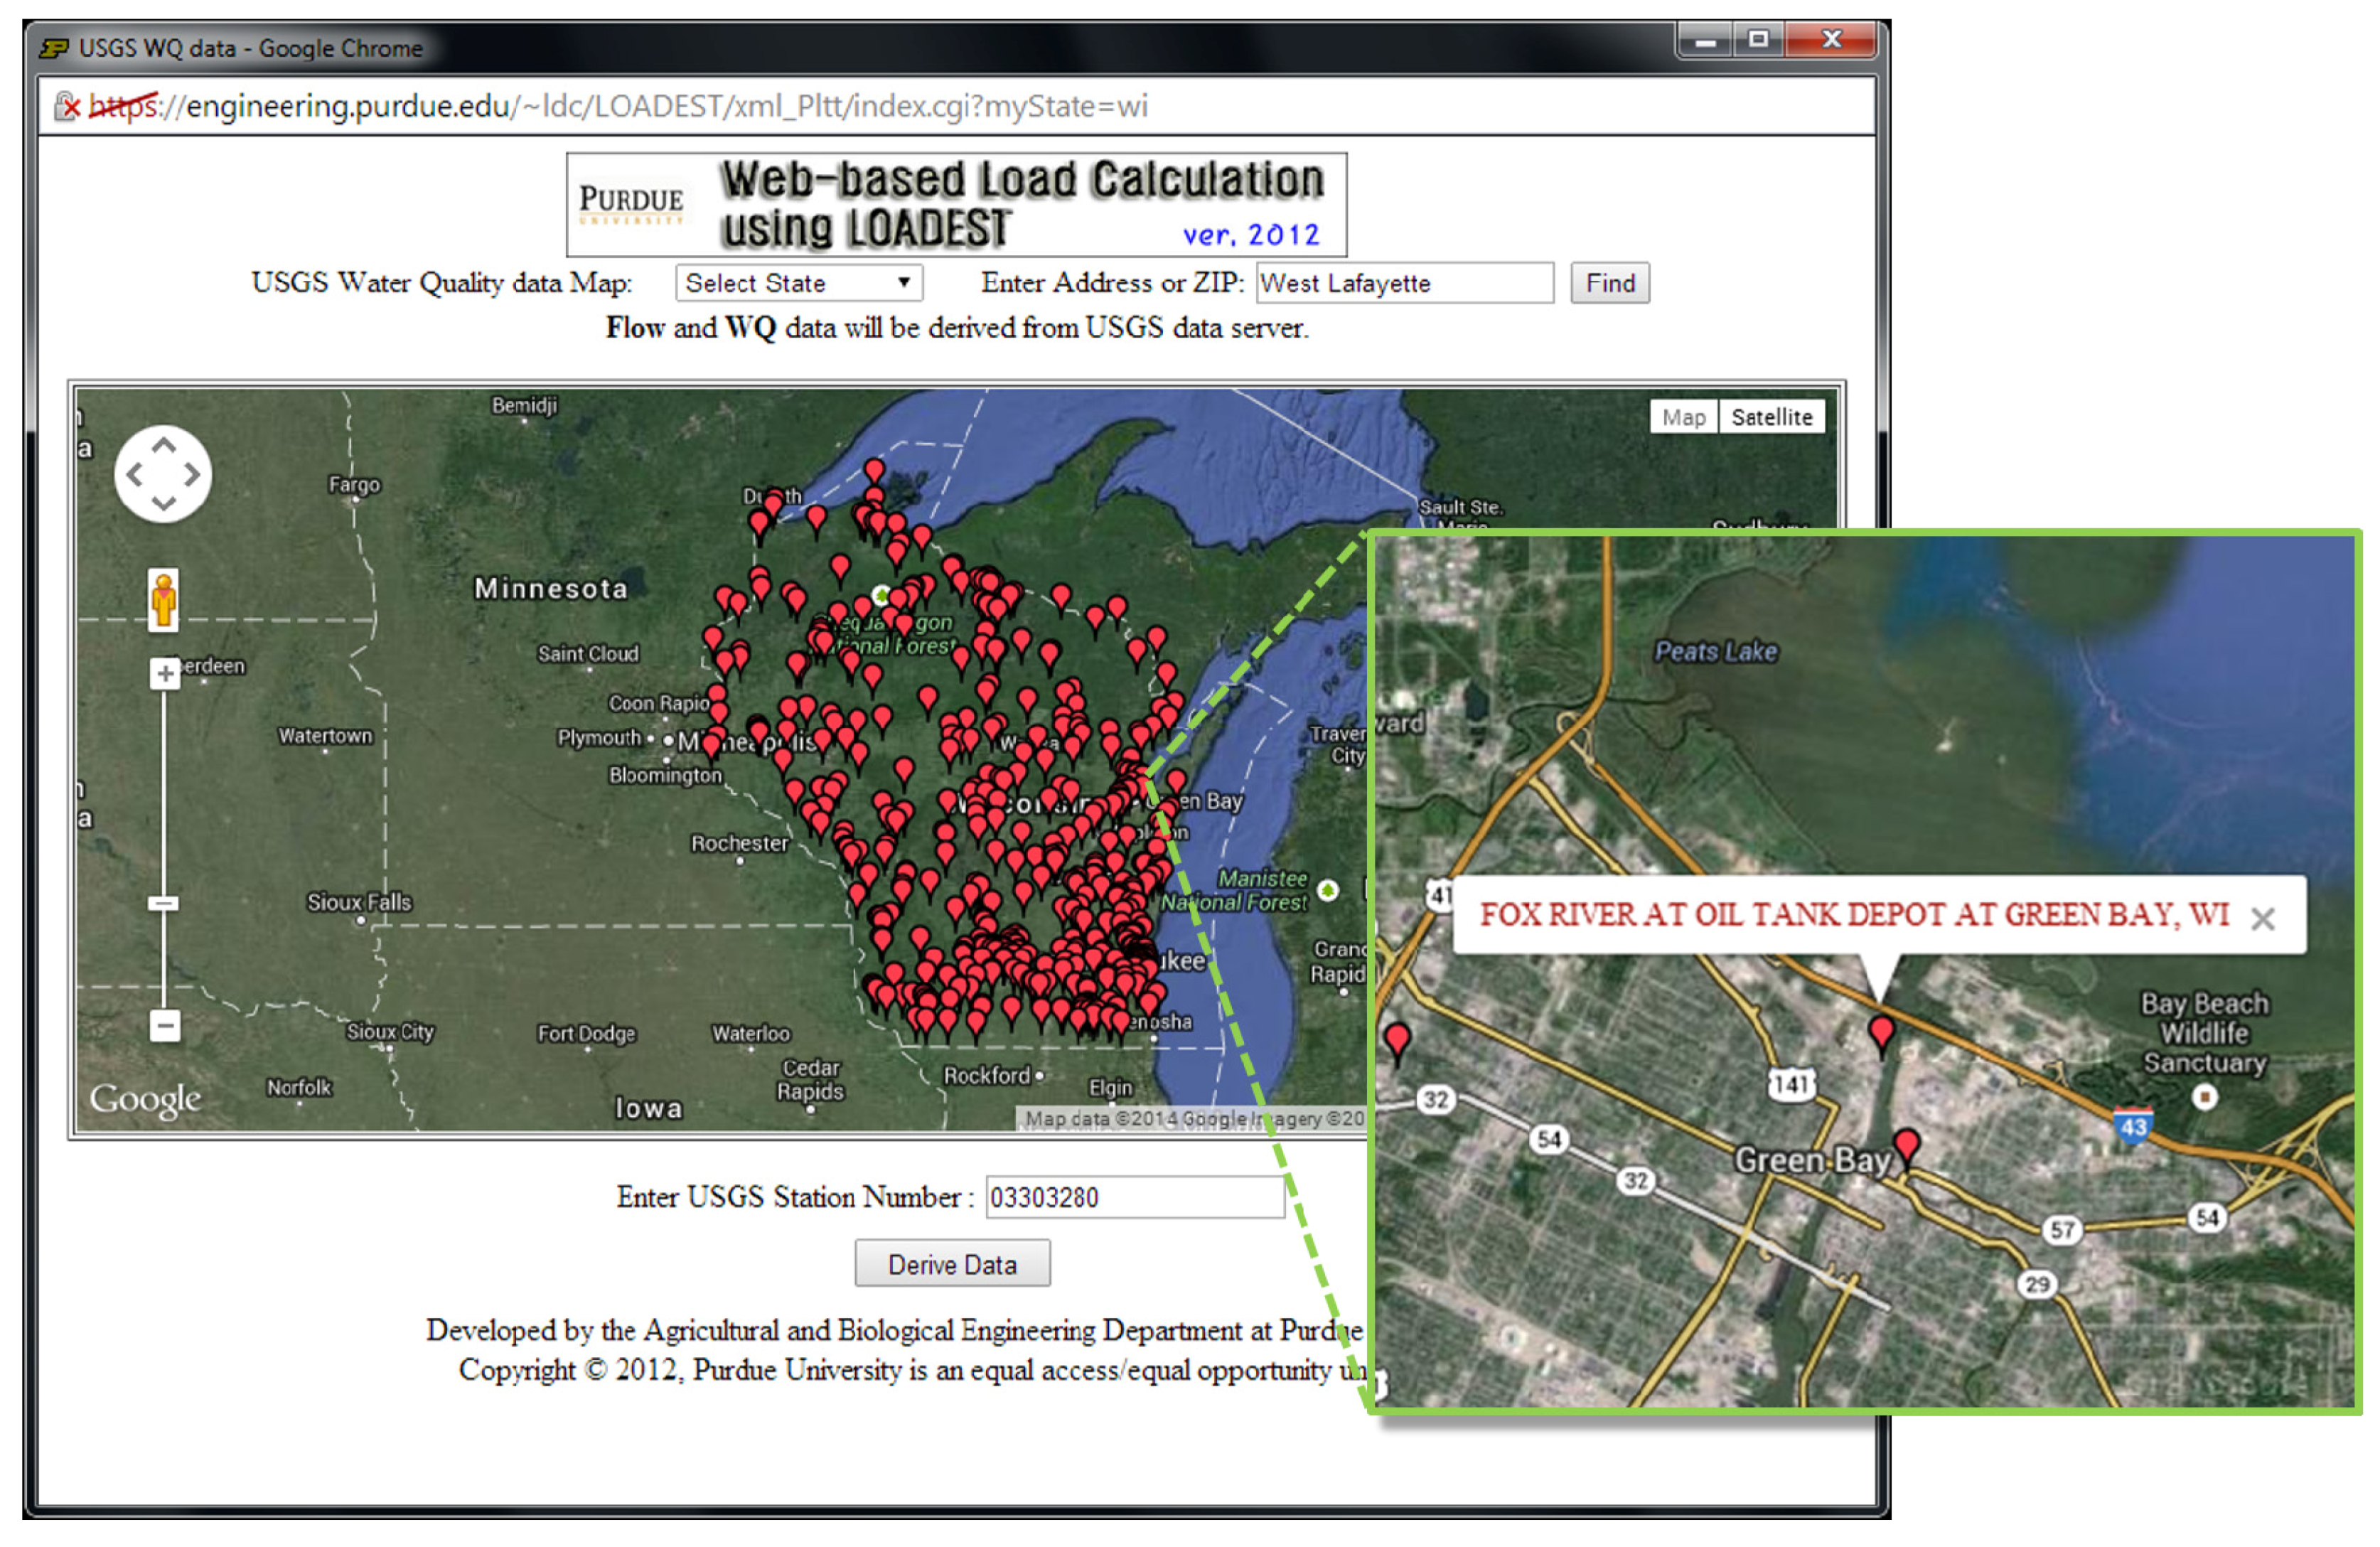The height and width of the screenshot is (1547, 2380).
Task: Click the USGS Station Number field
Action: [1135, 1198]
